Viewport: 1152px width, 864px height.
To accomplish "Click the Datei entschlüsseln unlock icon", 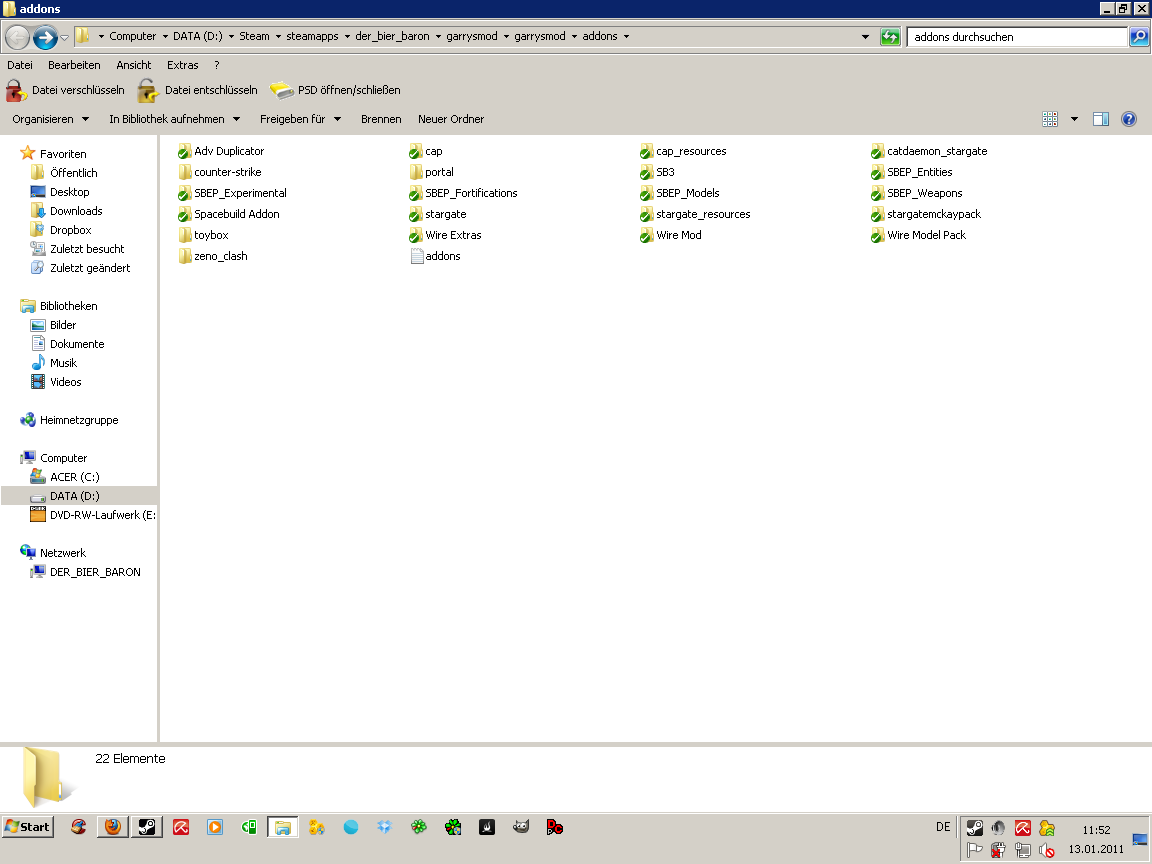I will point(148,91).
